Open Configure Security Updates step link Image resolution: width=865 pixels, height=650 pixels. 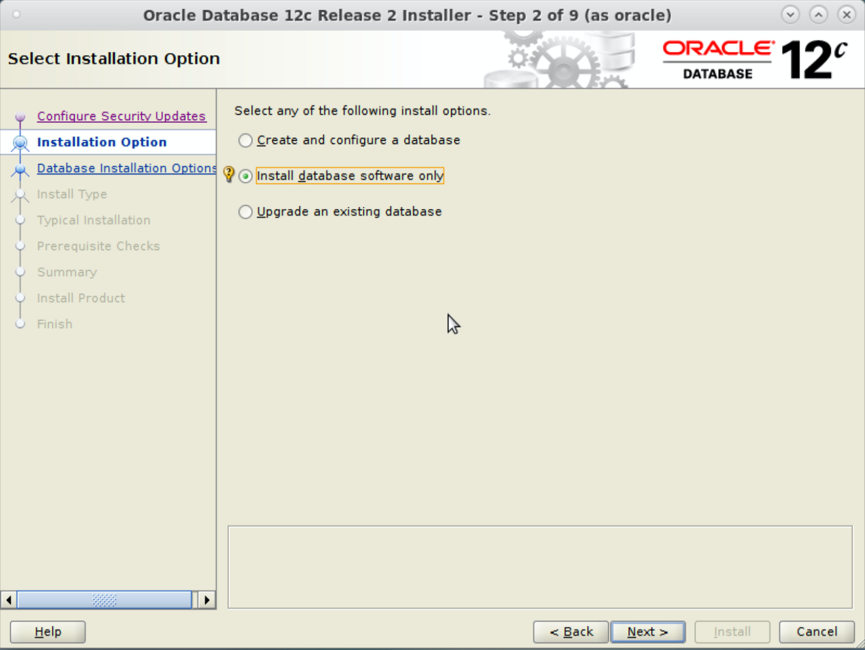coord(121,116)
